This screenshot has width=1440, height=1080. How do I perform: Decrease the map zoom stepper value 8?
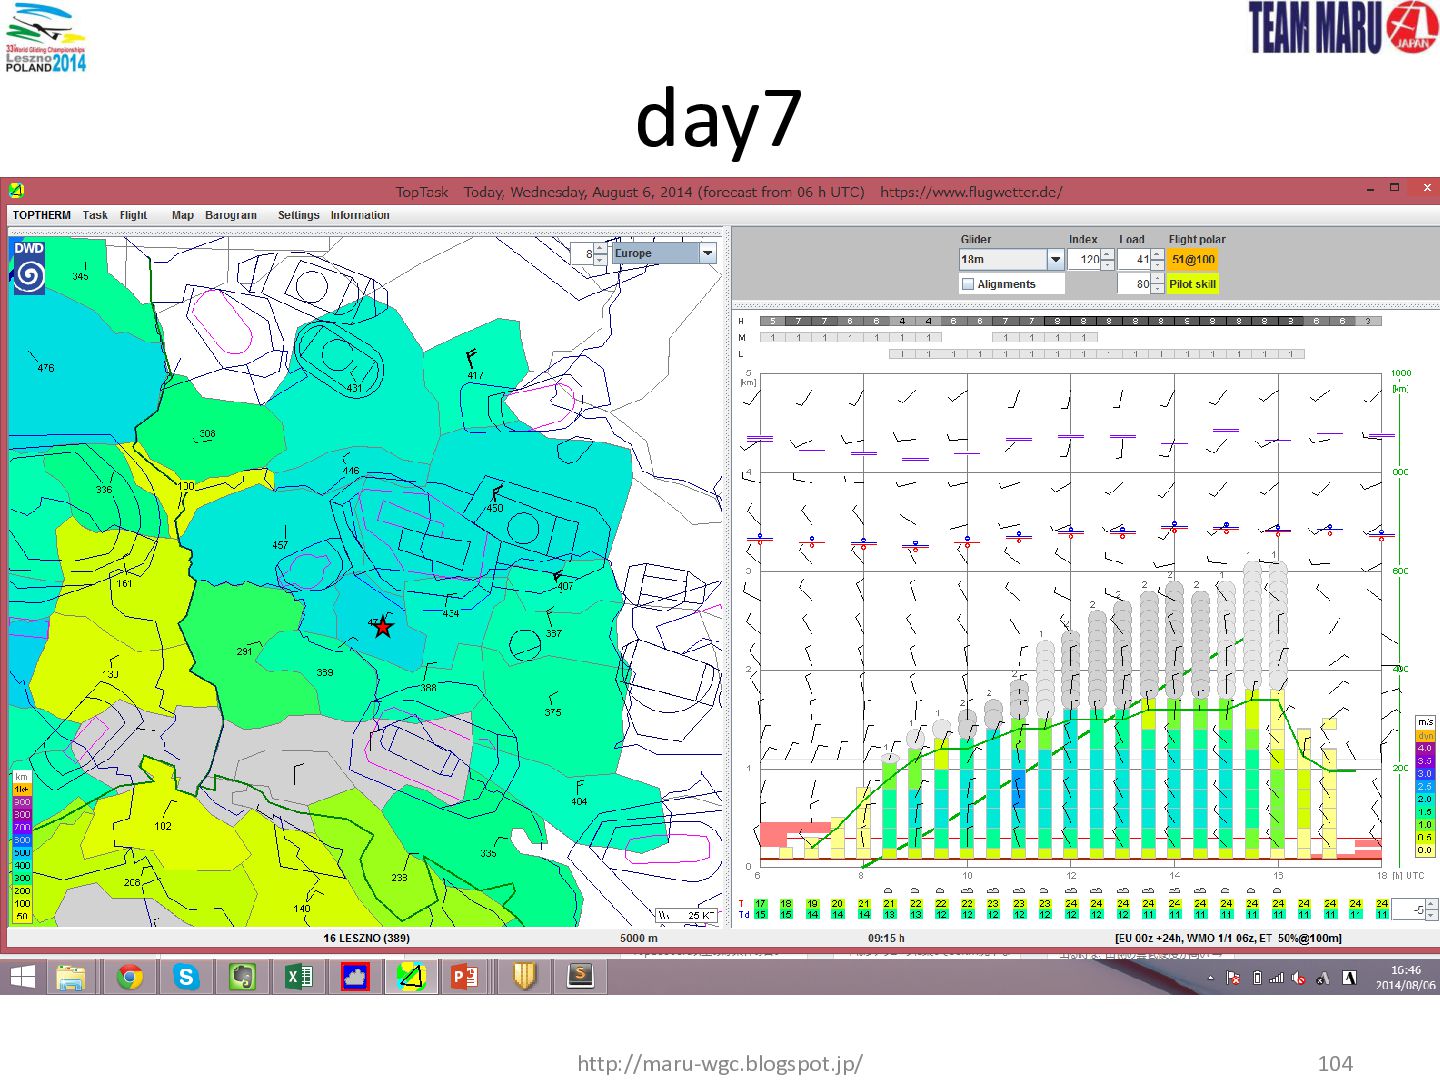point(600,259)
